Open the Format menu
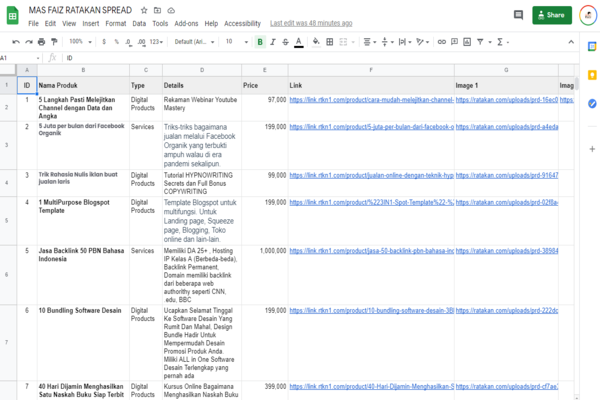 coord(115,23)
